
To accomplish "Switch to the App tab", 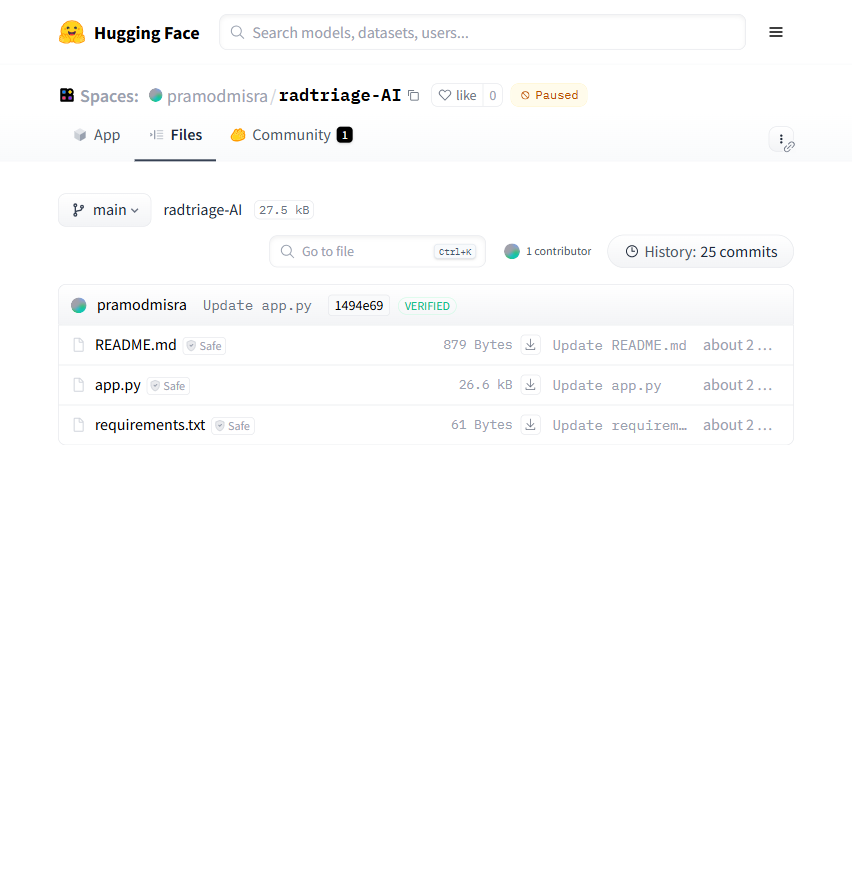I will pyautogui.click(x=97, y=135).
